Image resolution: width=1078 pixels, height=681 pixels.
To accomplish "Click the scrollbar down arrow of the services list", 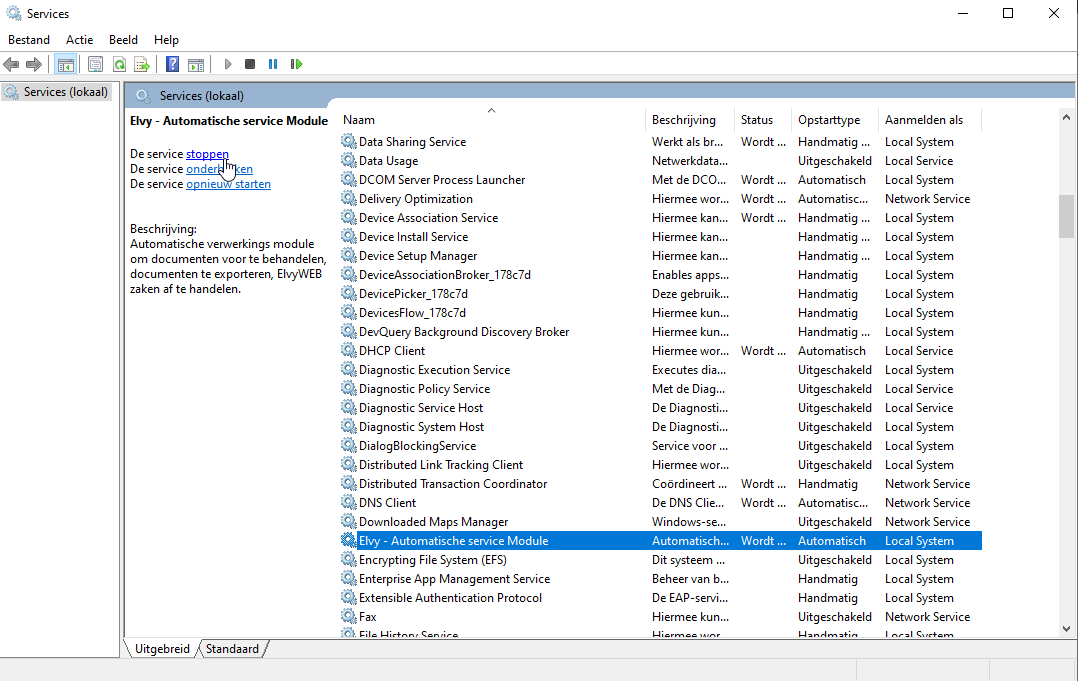I will tap(1066, 628).
